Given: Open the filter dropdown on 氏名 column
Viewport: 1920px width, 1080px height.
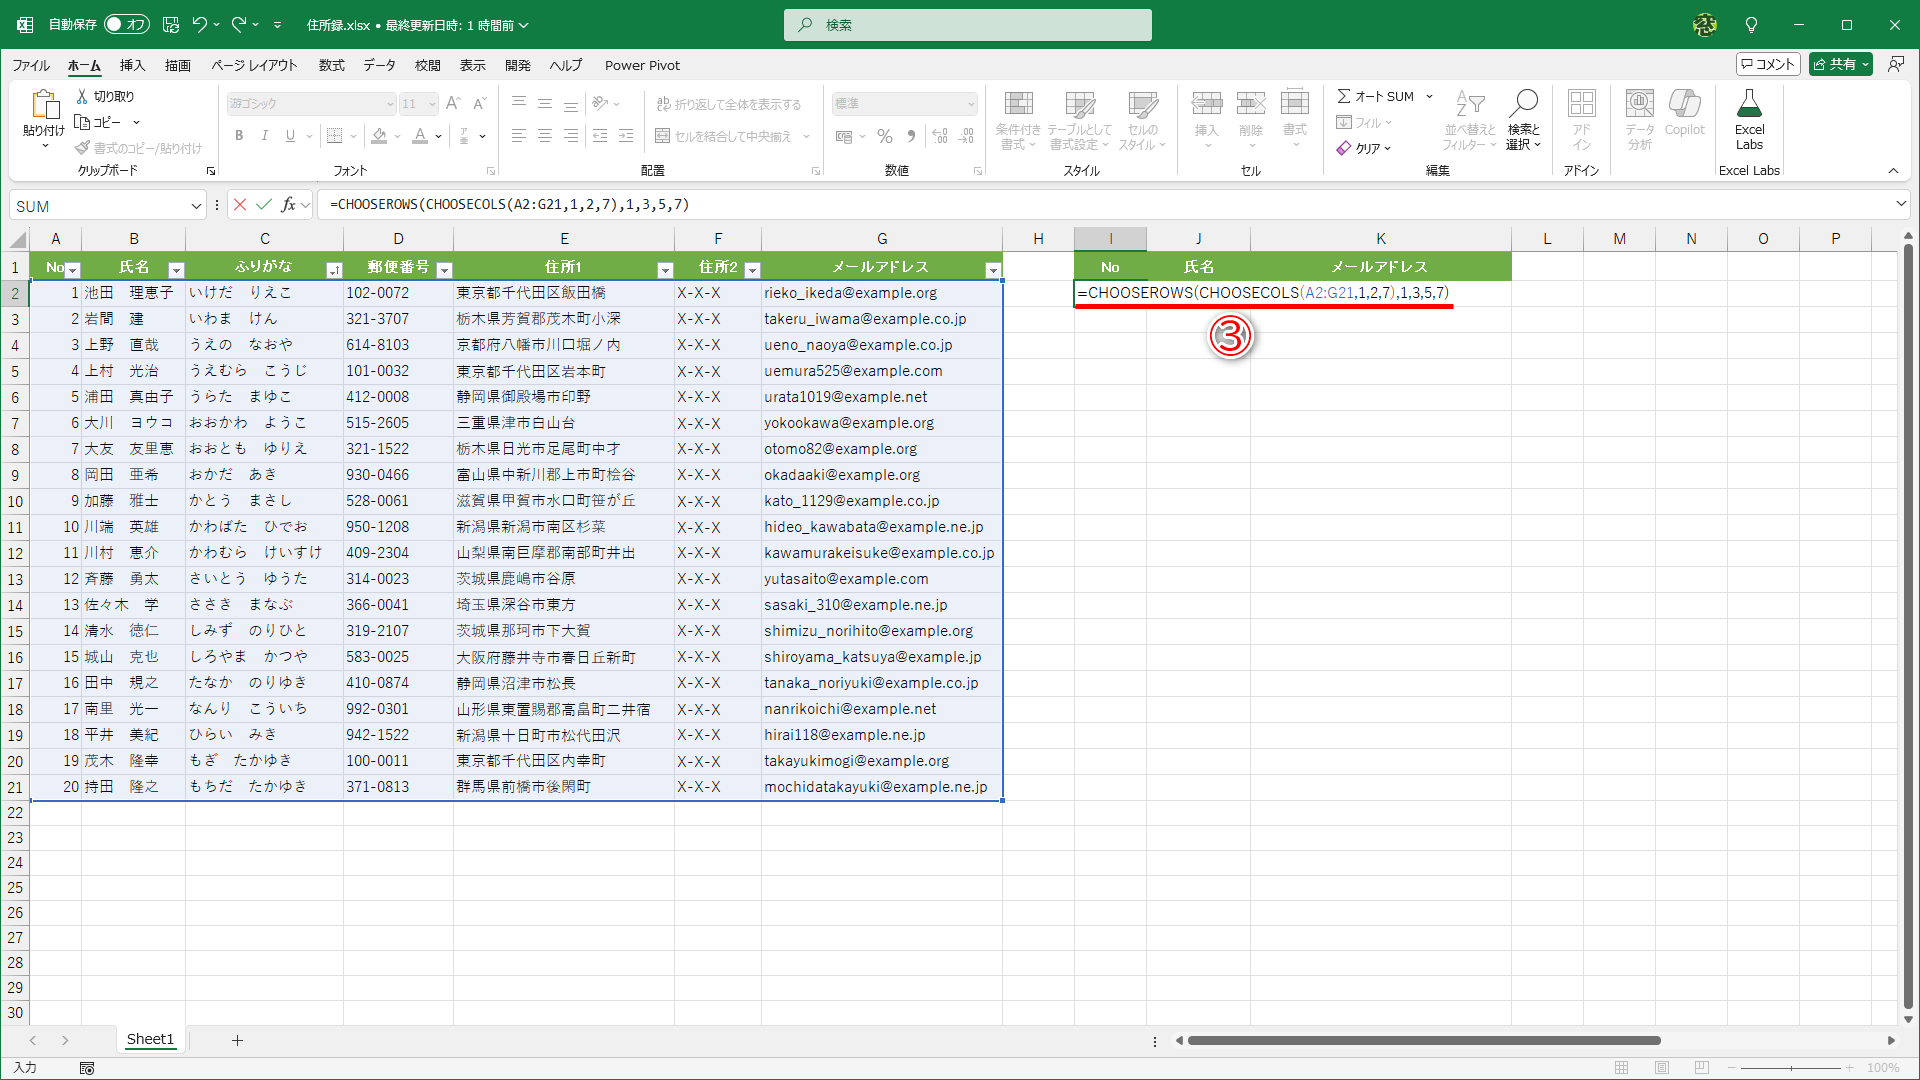Looking at the screenshot, I should 176,270.
